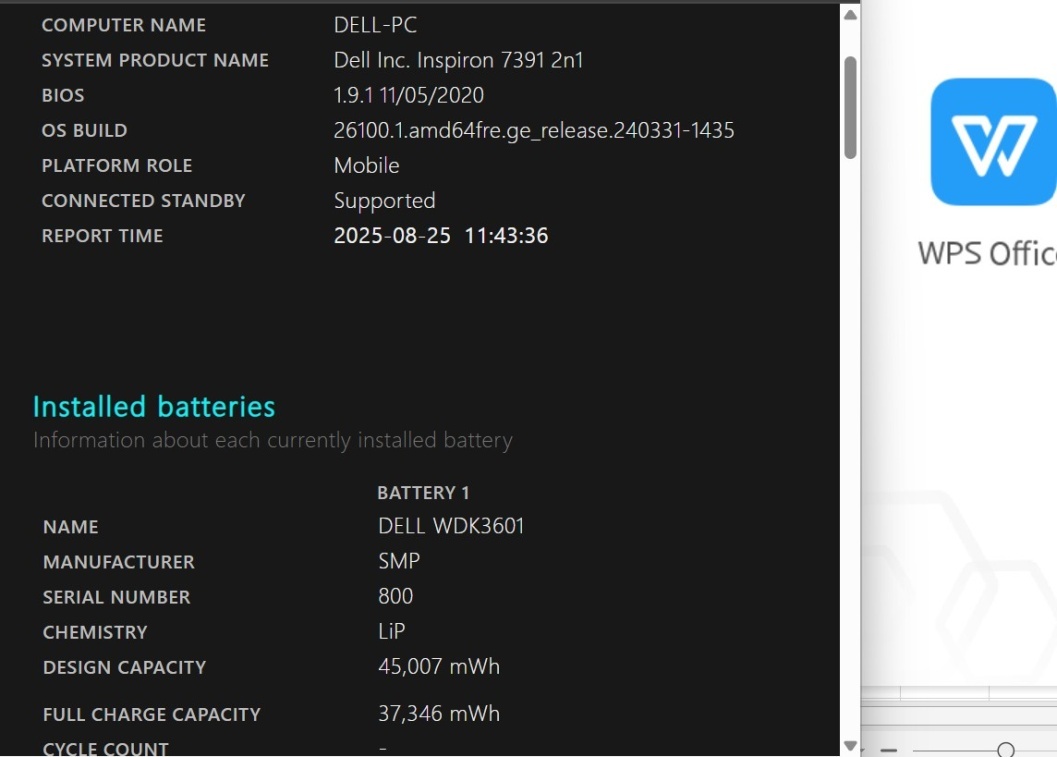This screenshot has height=757, width=1057.
Task: Click the 'SMP' manufacturer value
Action: coord(399,561)
